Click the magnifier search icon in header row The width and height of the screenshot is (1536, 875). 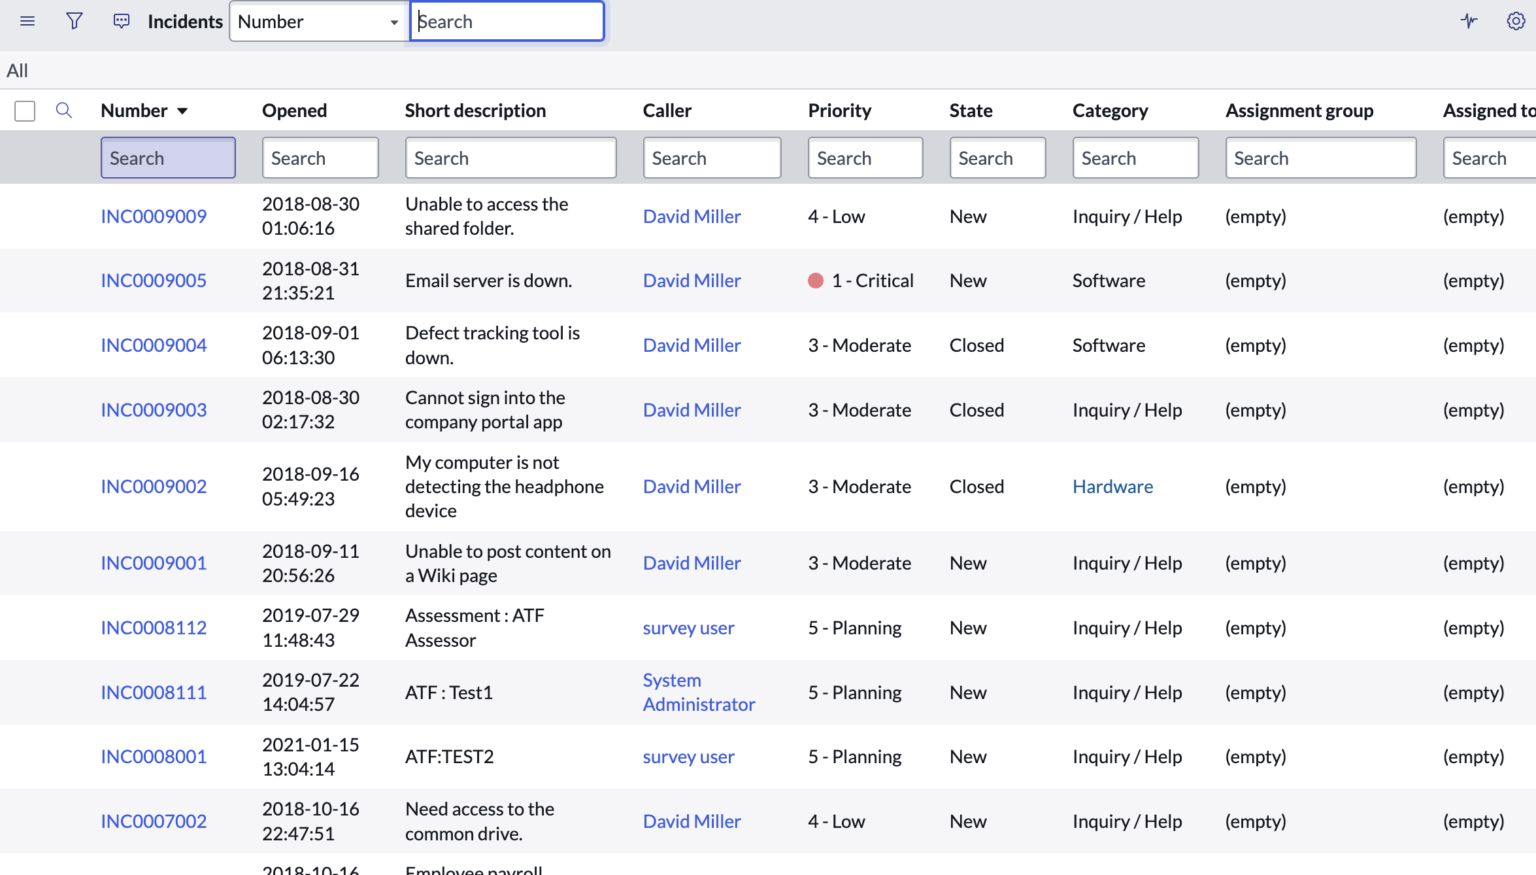64,110
